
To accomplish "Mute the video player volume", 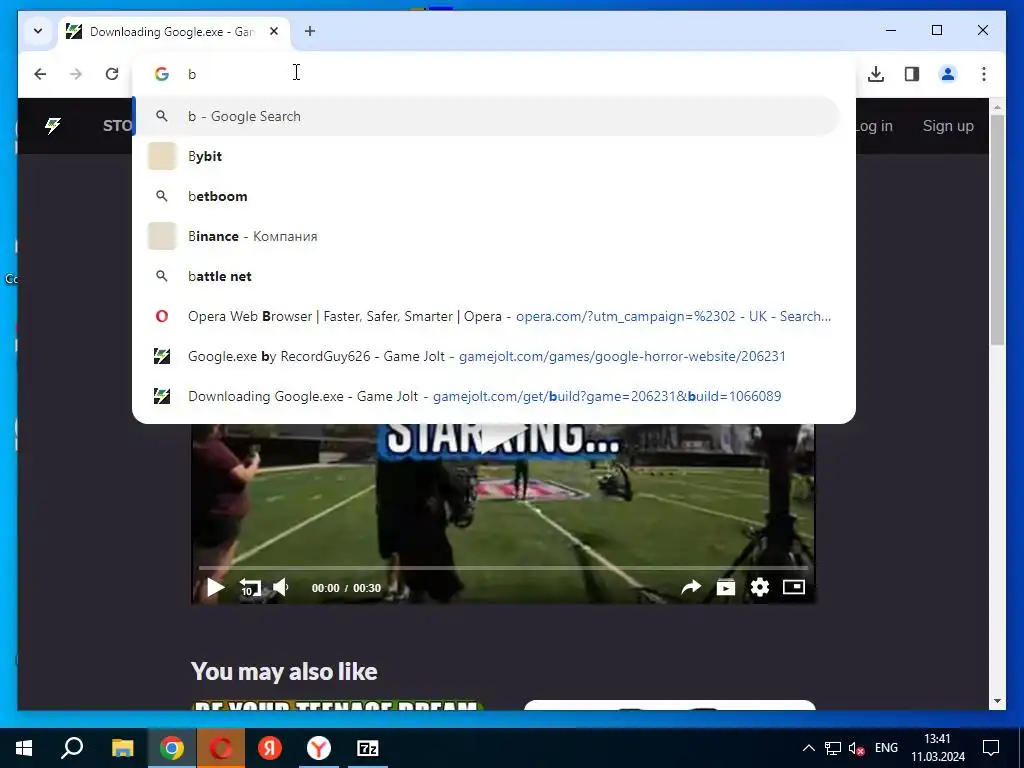I will [281, 588].
